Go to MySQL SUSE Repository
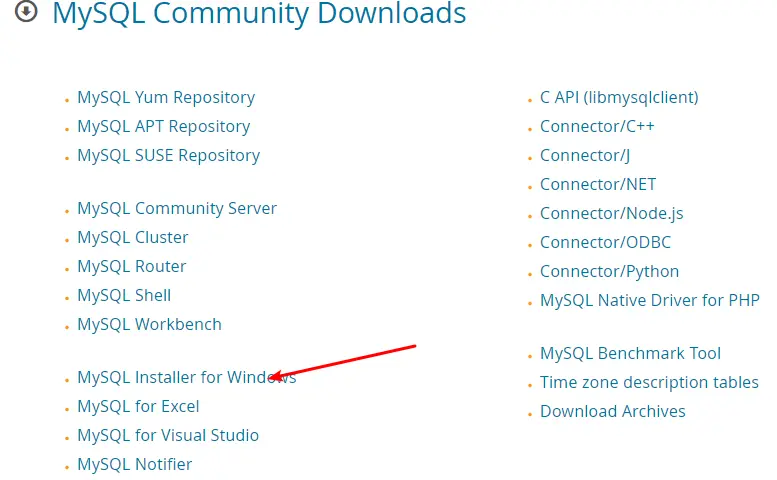The height and width of the screenshot is (480, 777). [168, 155]
